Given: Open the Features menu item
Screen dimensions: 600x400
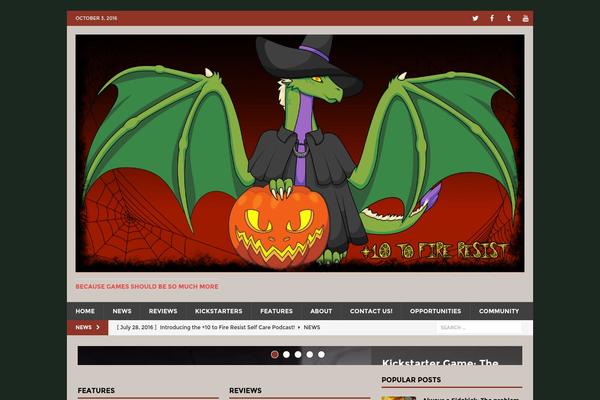Looking at the screenshot, I should (276, 311).
